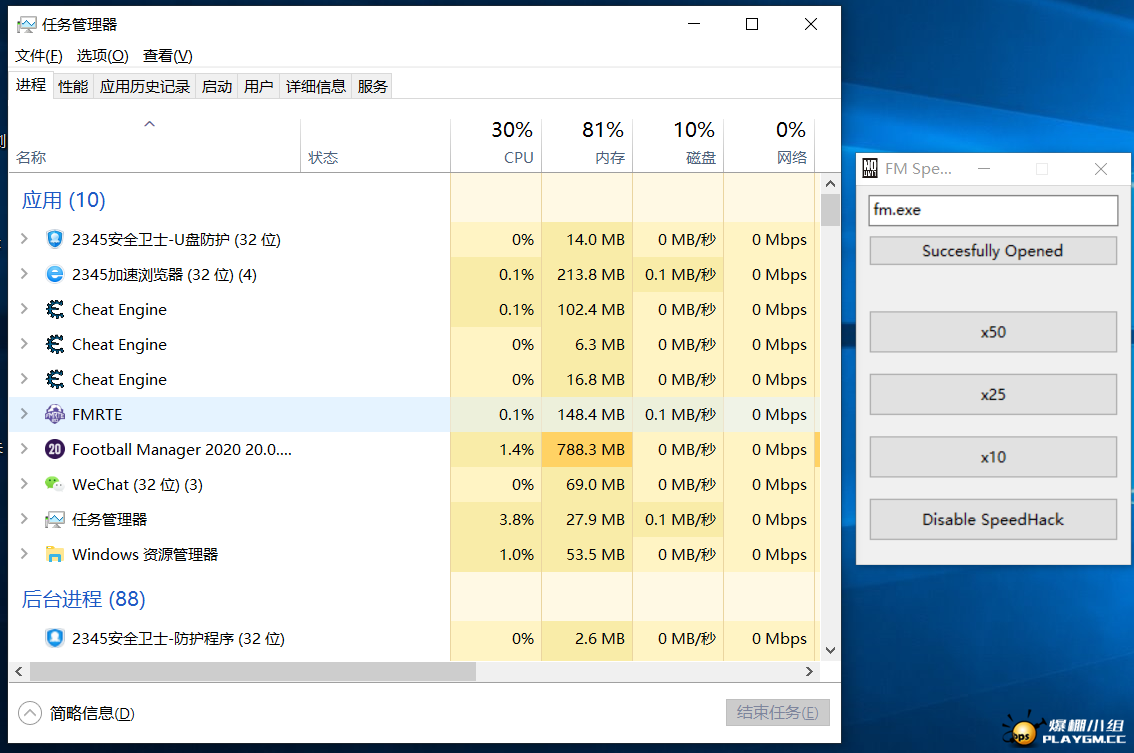Open the 选项(O) menu
Viewport: 1134px width, 753px height.
click(x=103, y=56)
